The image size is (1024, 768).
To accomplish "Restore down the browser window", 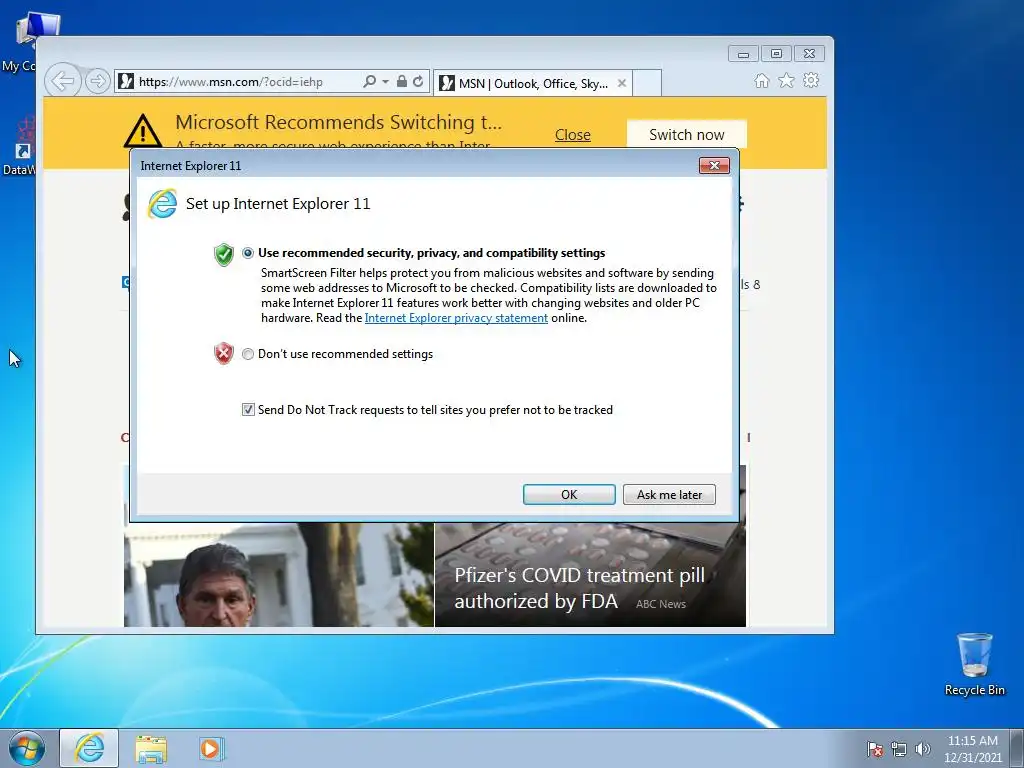I will (776, 54).
